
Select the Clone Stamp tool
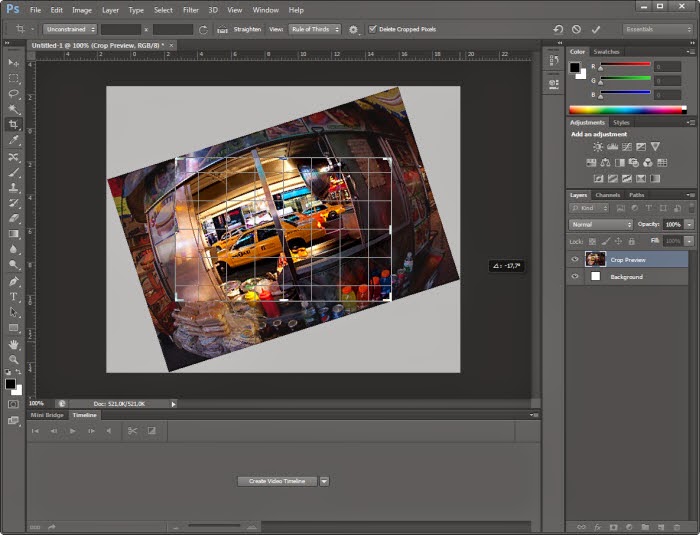[x=13, y=188]
